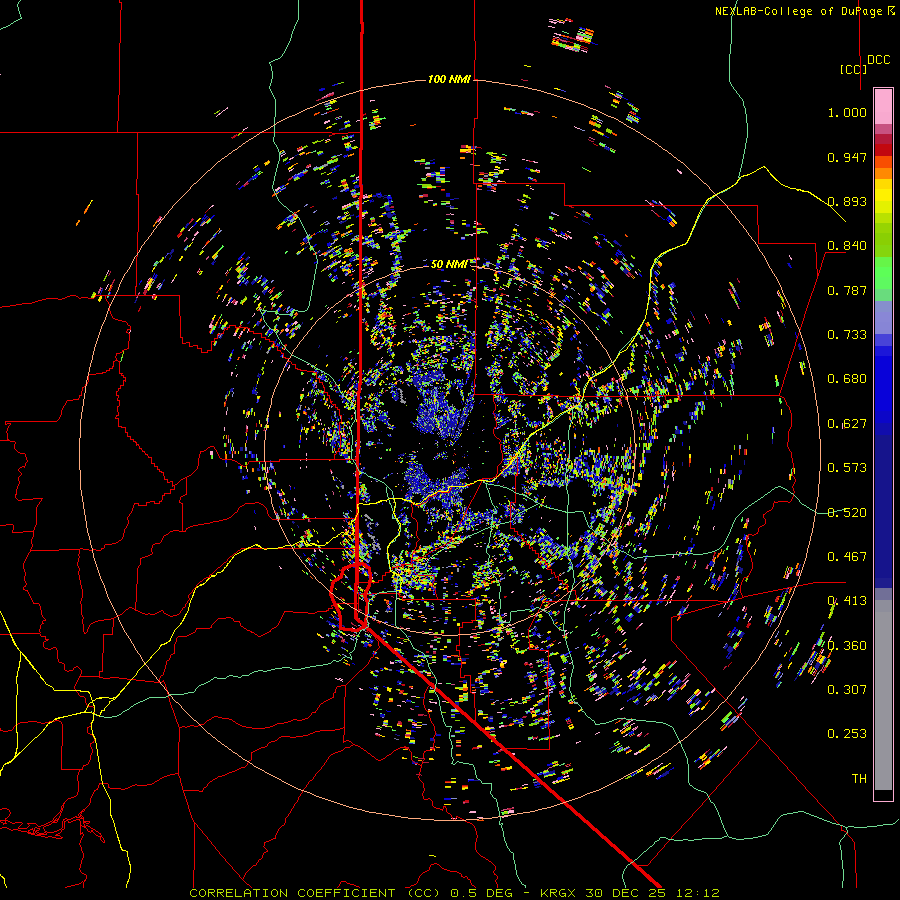This screenshot has height=900, width=900.
Task: Click the 0.253 scale value
Action: [x=847, y=734]
